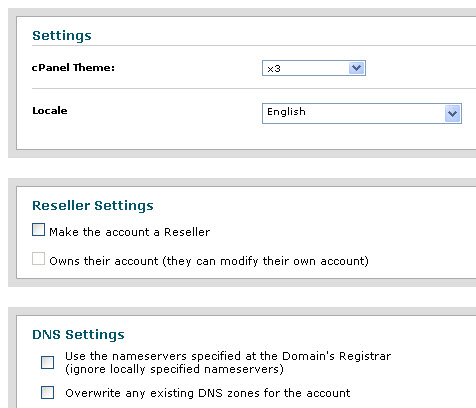Click the x3 value text in theme selector

coord(274,69)
